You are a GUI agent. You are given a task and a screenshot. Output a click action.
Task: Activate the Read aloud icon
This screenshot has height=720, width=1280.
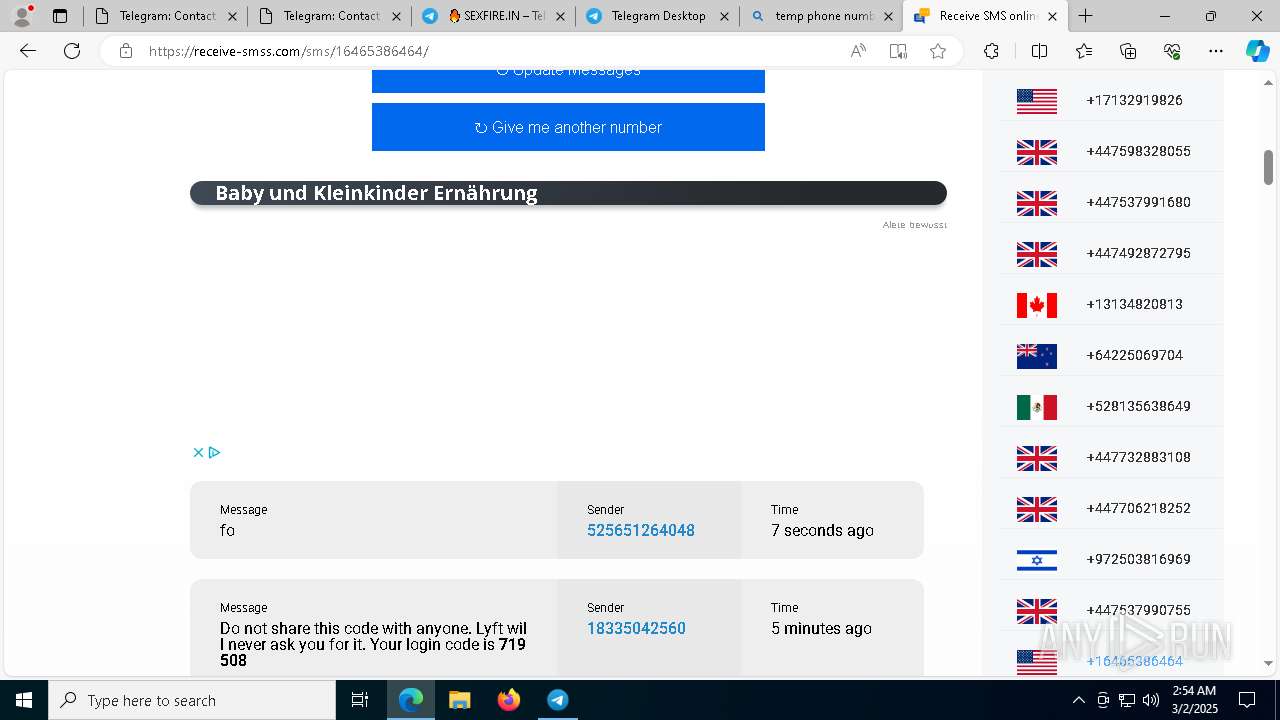[x=858, y=51]
